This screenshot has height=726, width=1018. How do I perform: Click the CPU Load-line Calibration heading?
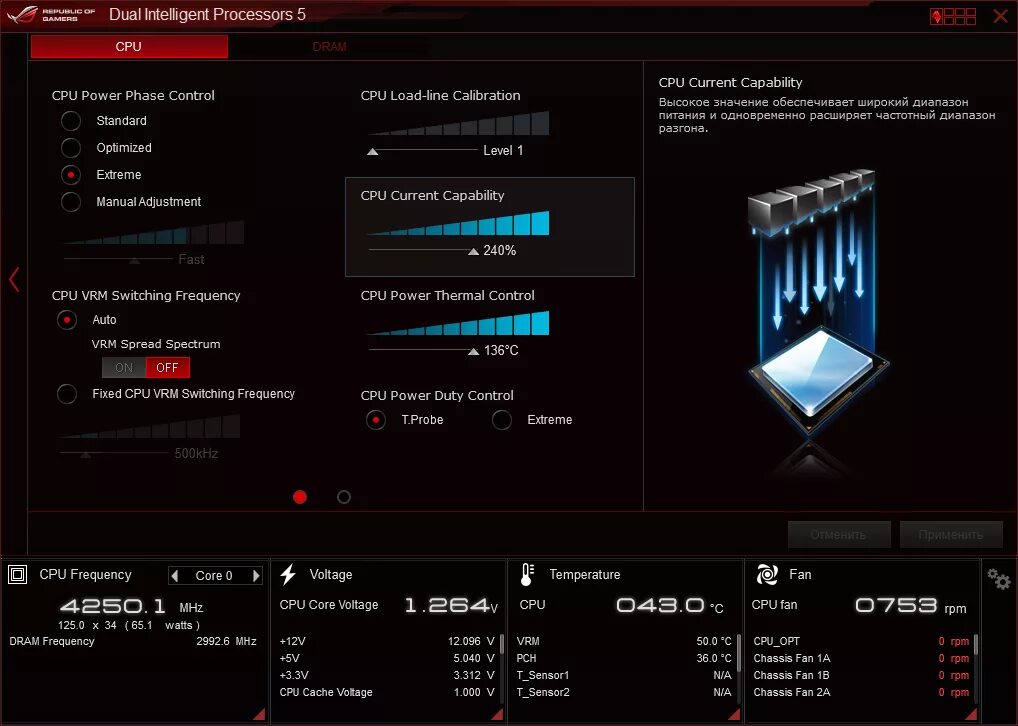pos(441,95)
